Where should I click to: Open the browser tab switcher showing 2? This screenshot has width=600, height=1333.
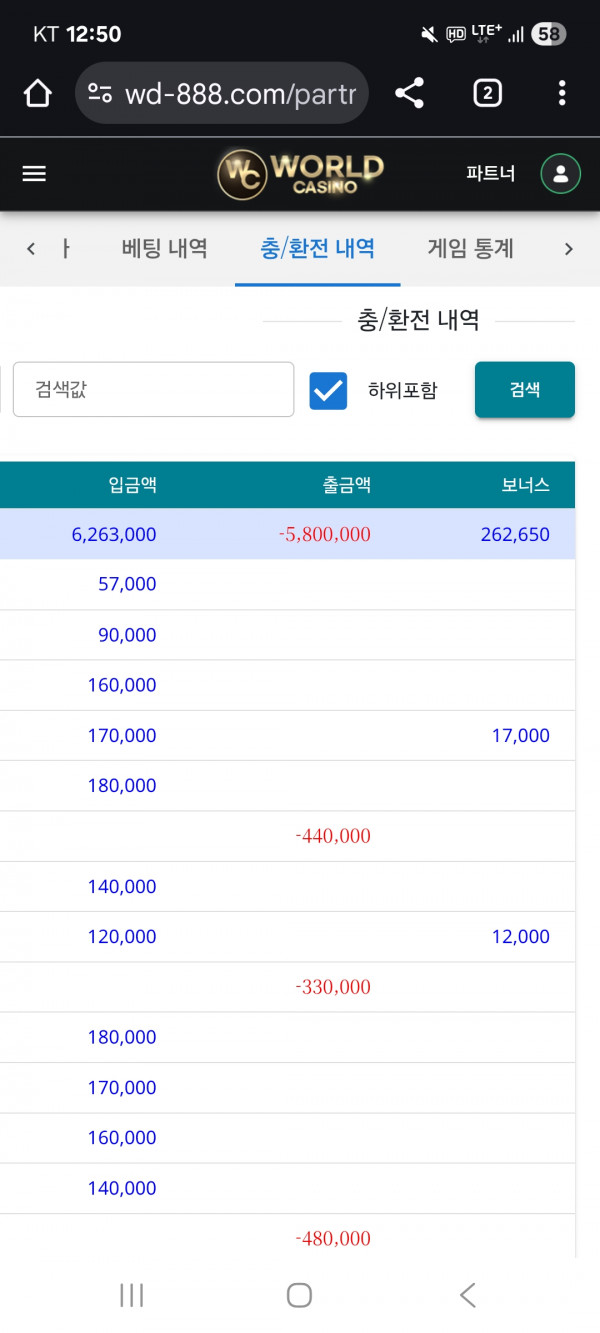coord(487,94)
